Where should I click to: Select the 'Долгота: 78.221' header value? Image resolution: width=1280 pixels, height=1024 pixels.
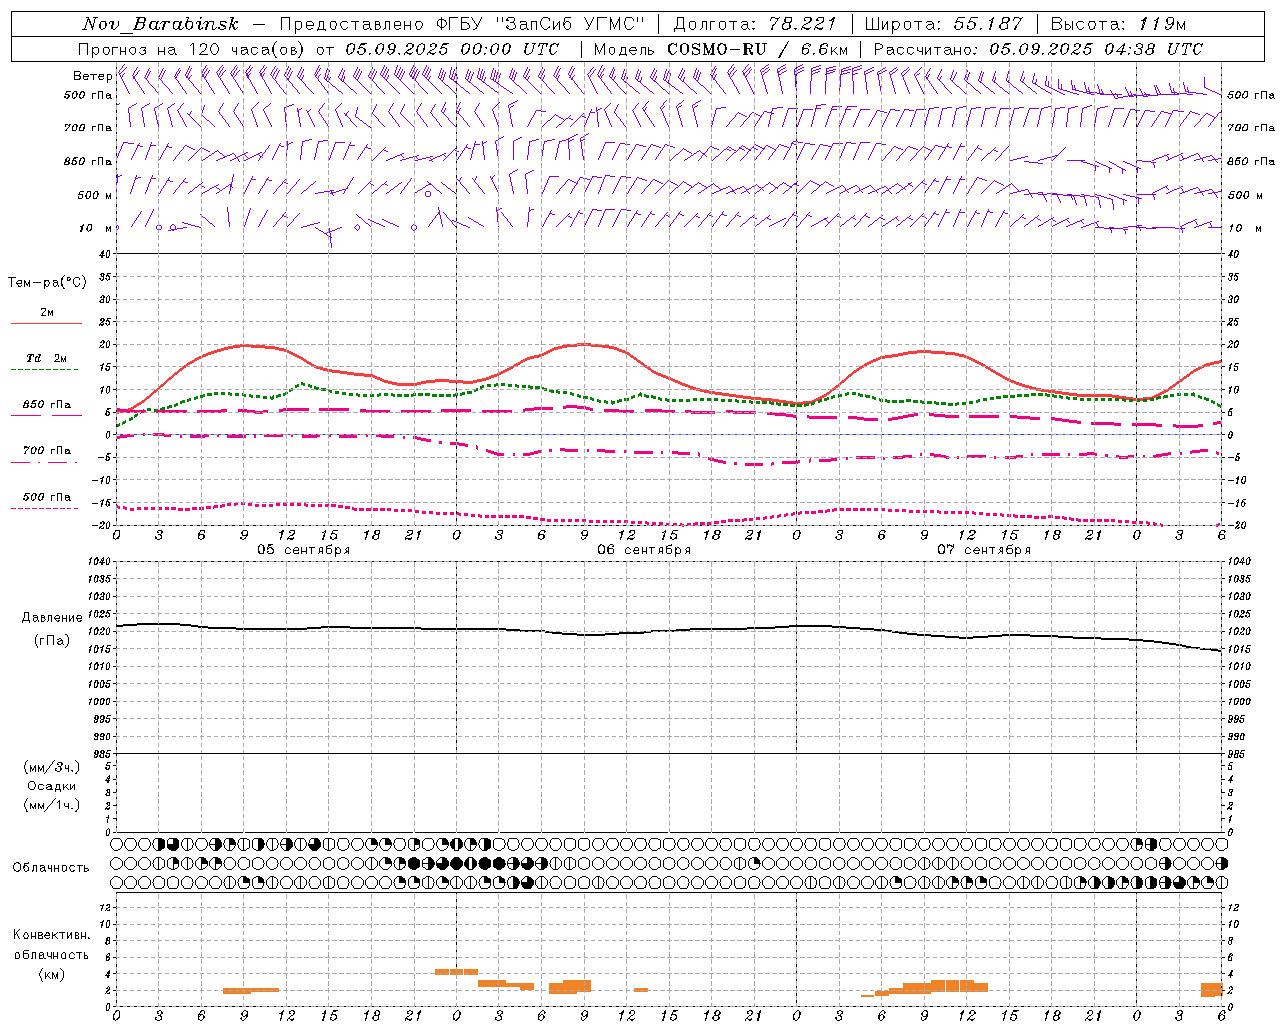(x=754, y=24)
